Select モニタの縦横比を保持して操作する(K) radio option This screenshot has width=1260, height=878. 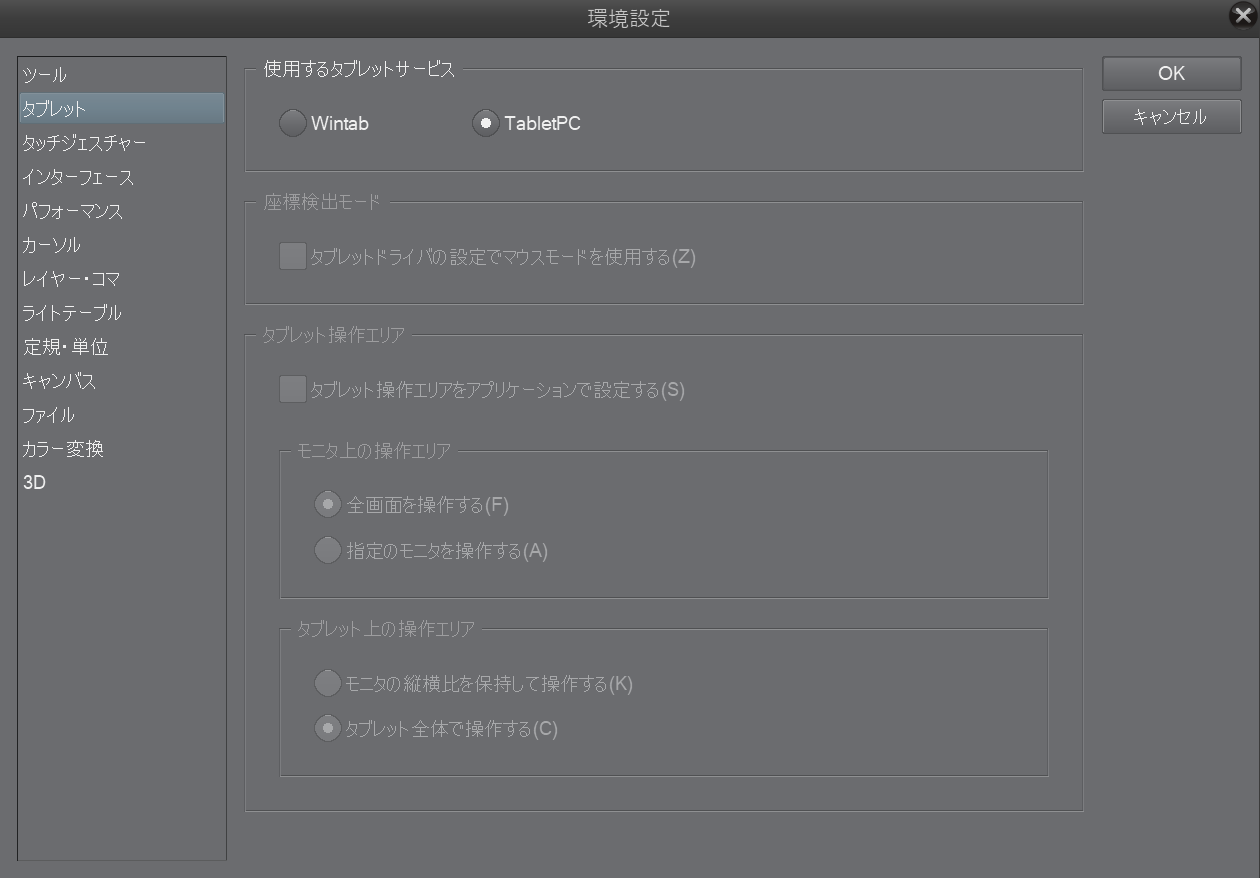pyautogui.click(x=328, y=684)
